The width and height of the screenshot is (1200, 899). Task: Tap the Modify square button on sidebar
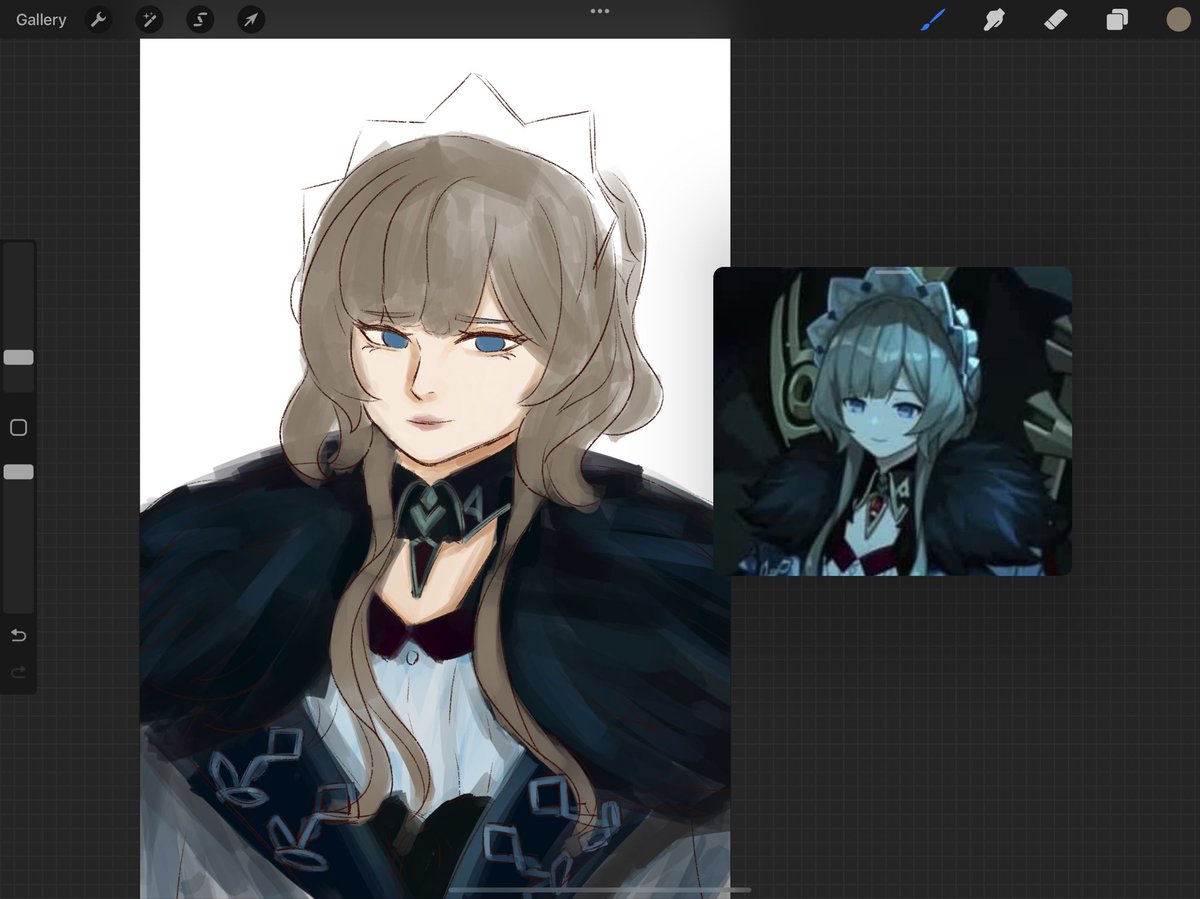click(x=18, y=428)
